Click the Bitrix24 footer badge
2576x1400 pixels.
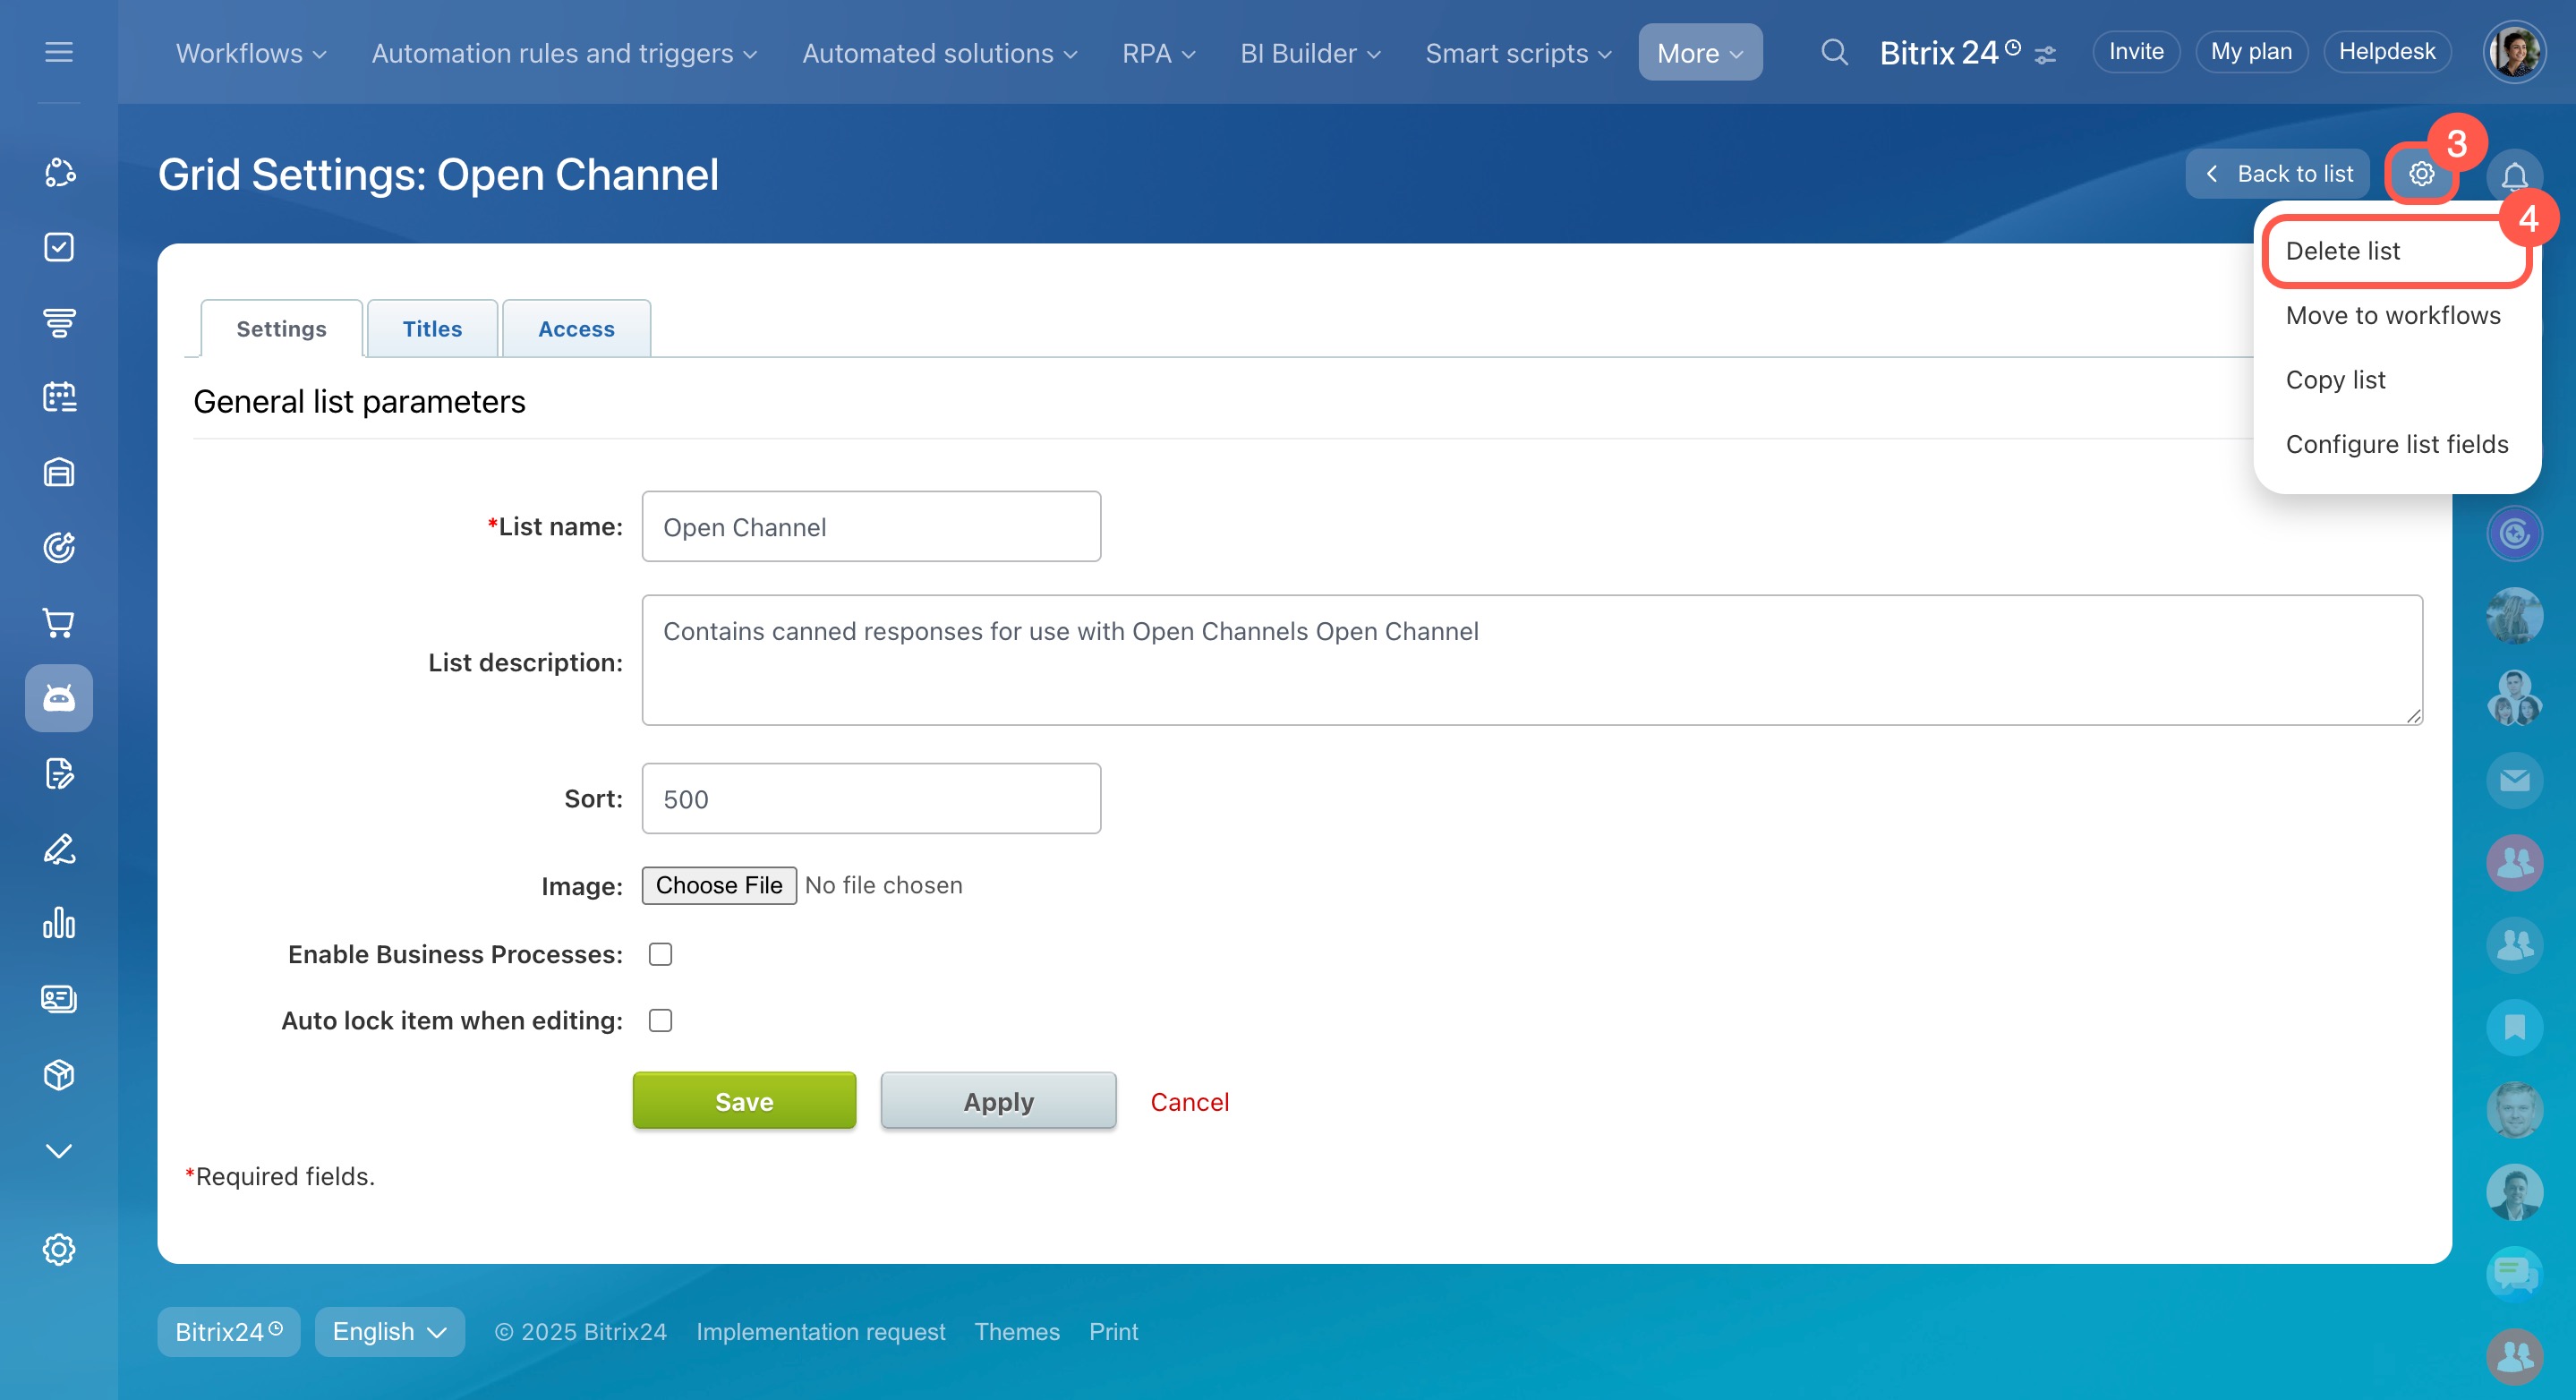coord(228,1331)
